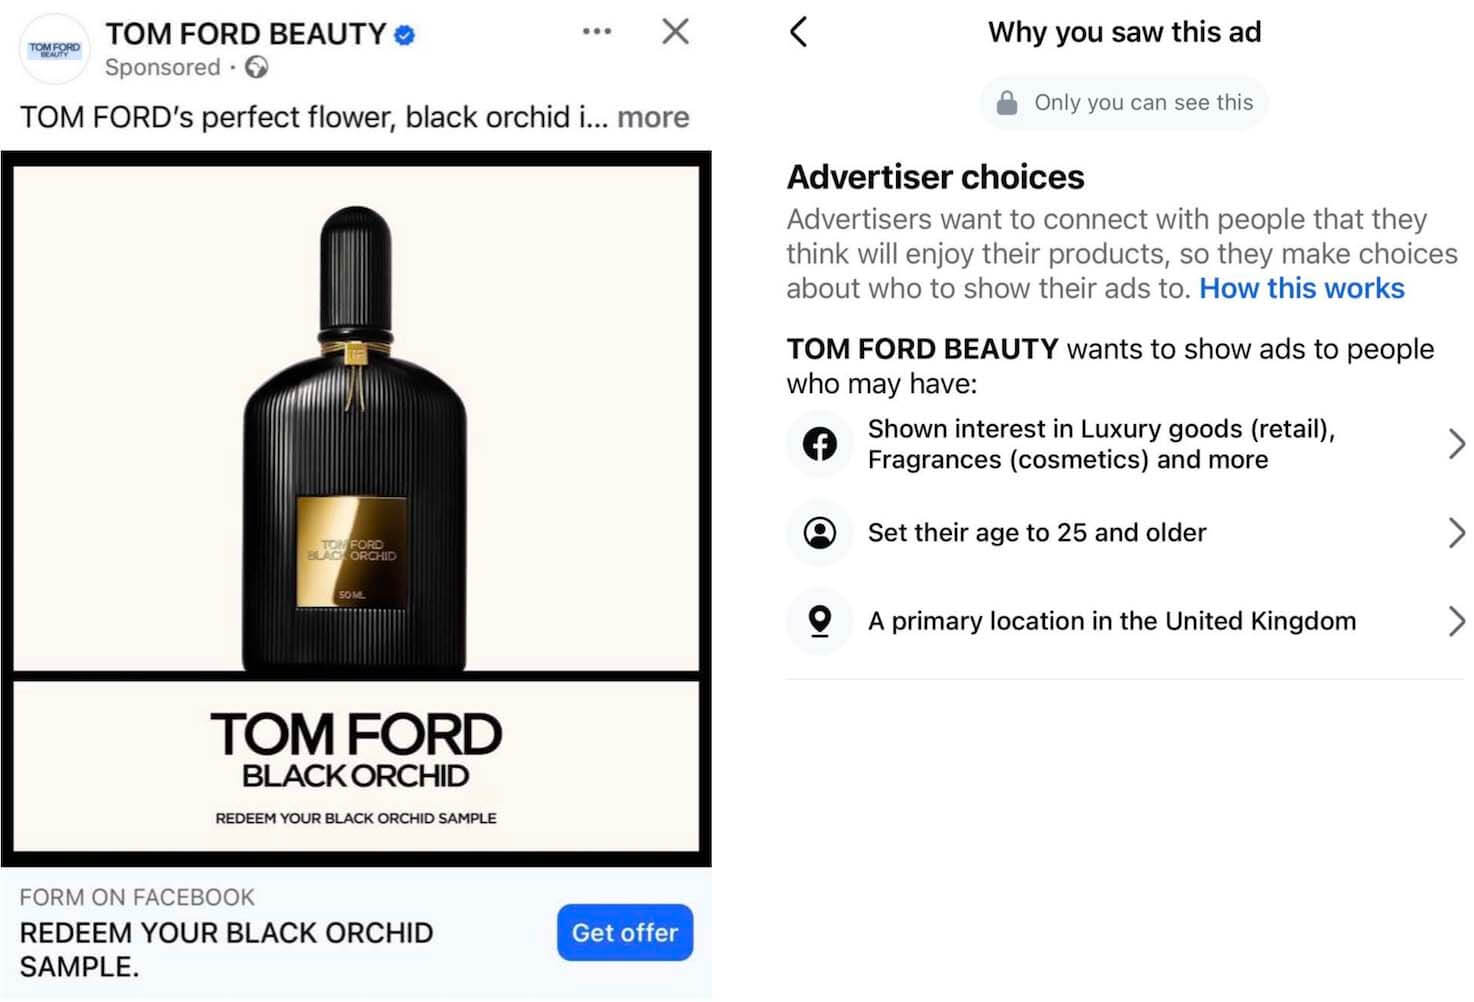
Task: Expand the age 25 and older row
Action: click(1455, 532)
